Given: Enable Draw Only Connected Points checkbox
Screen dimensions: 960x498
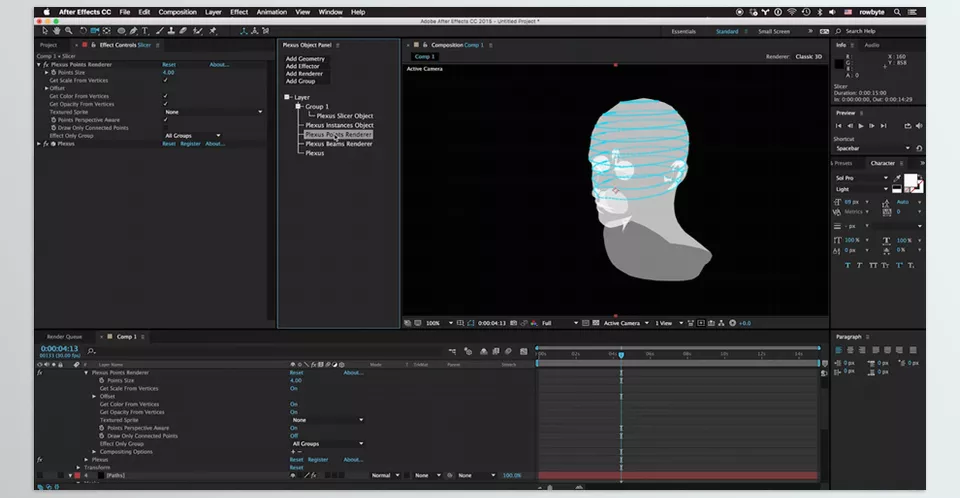Looking at the screenshot, I should (x=165, y=127).
